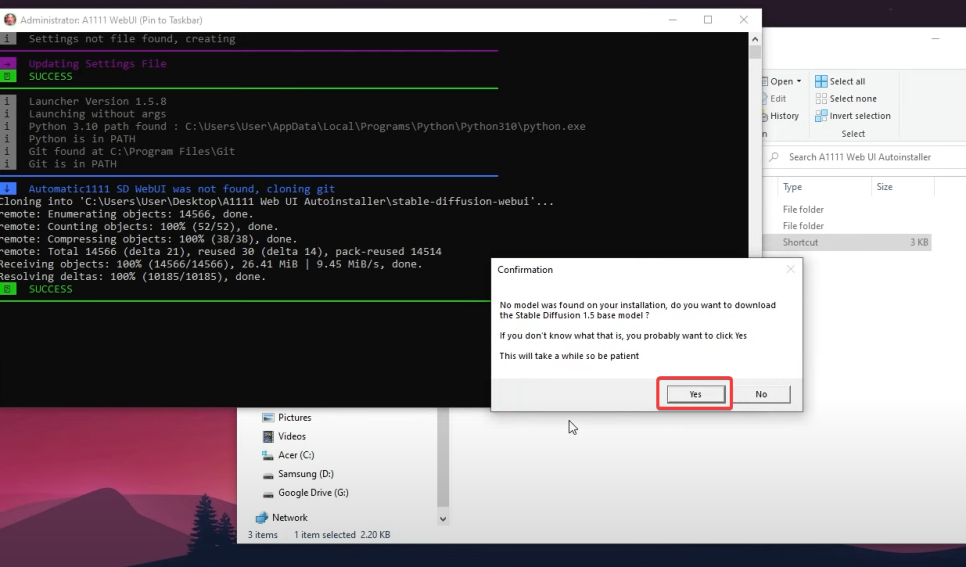Click the console window app icon

coord(10,20)
